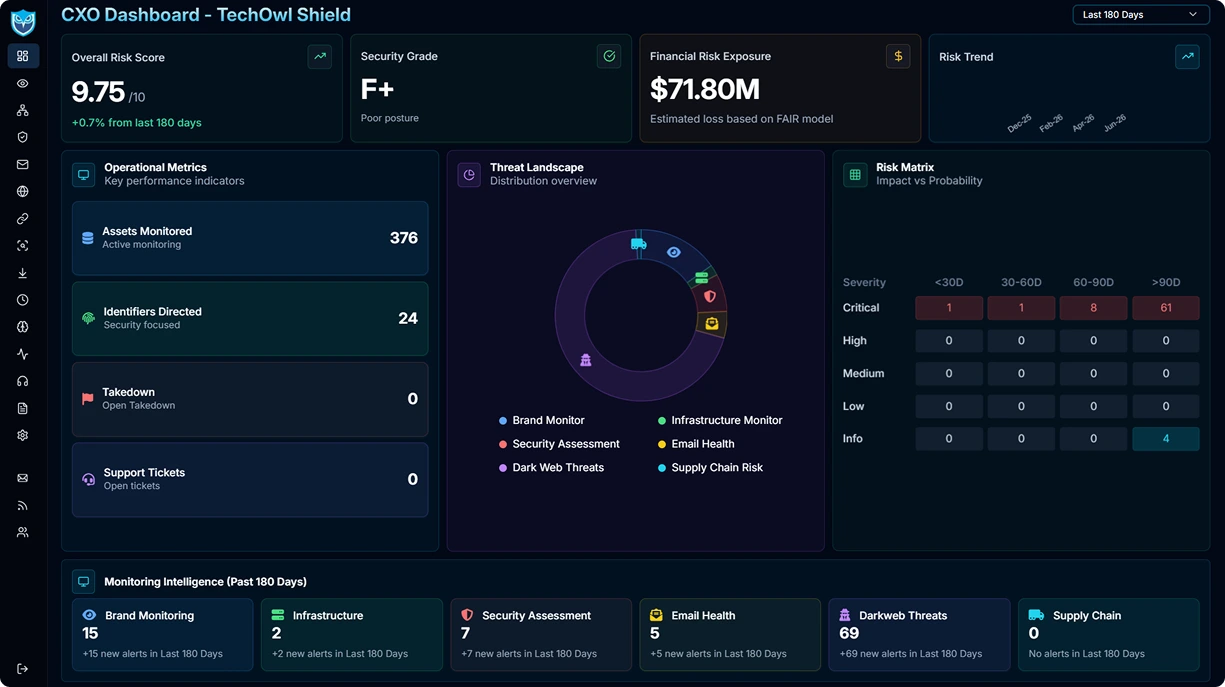Open the users icon in sidebar
Screen dimensions: 1225x687
click(23, 532)
